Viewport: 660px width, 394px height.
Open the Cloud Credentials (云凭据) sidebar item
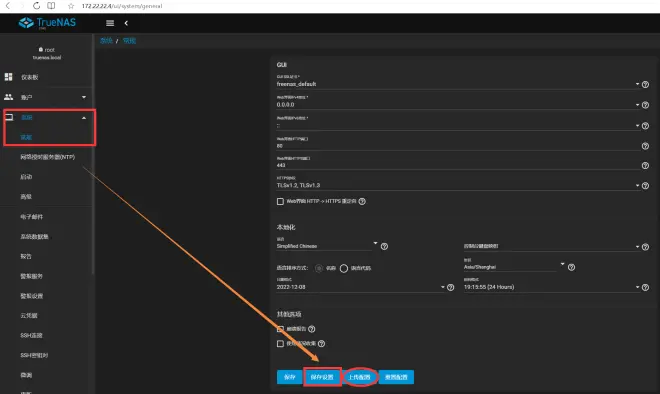click(29, 315)
